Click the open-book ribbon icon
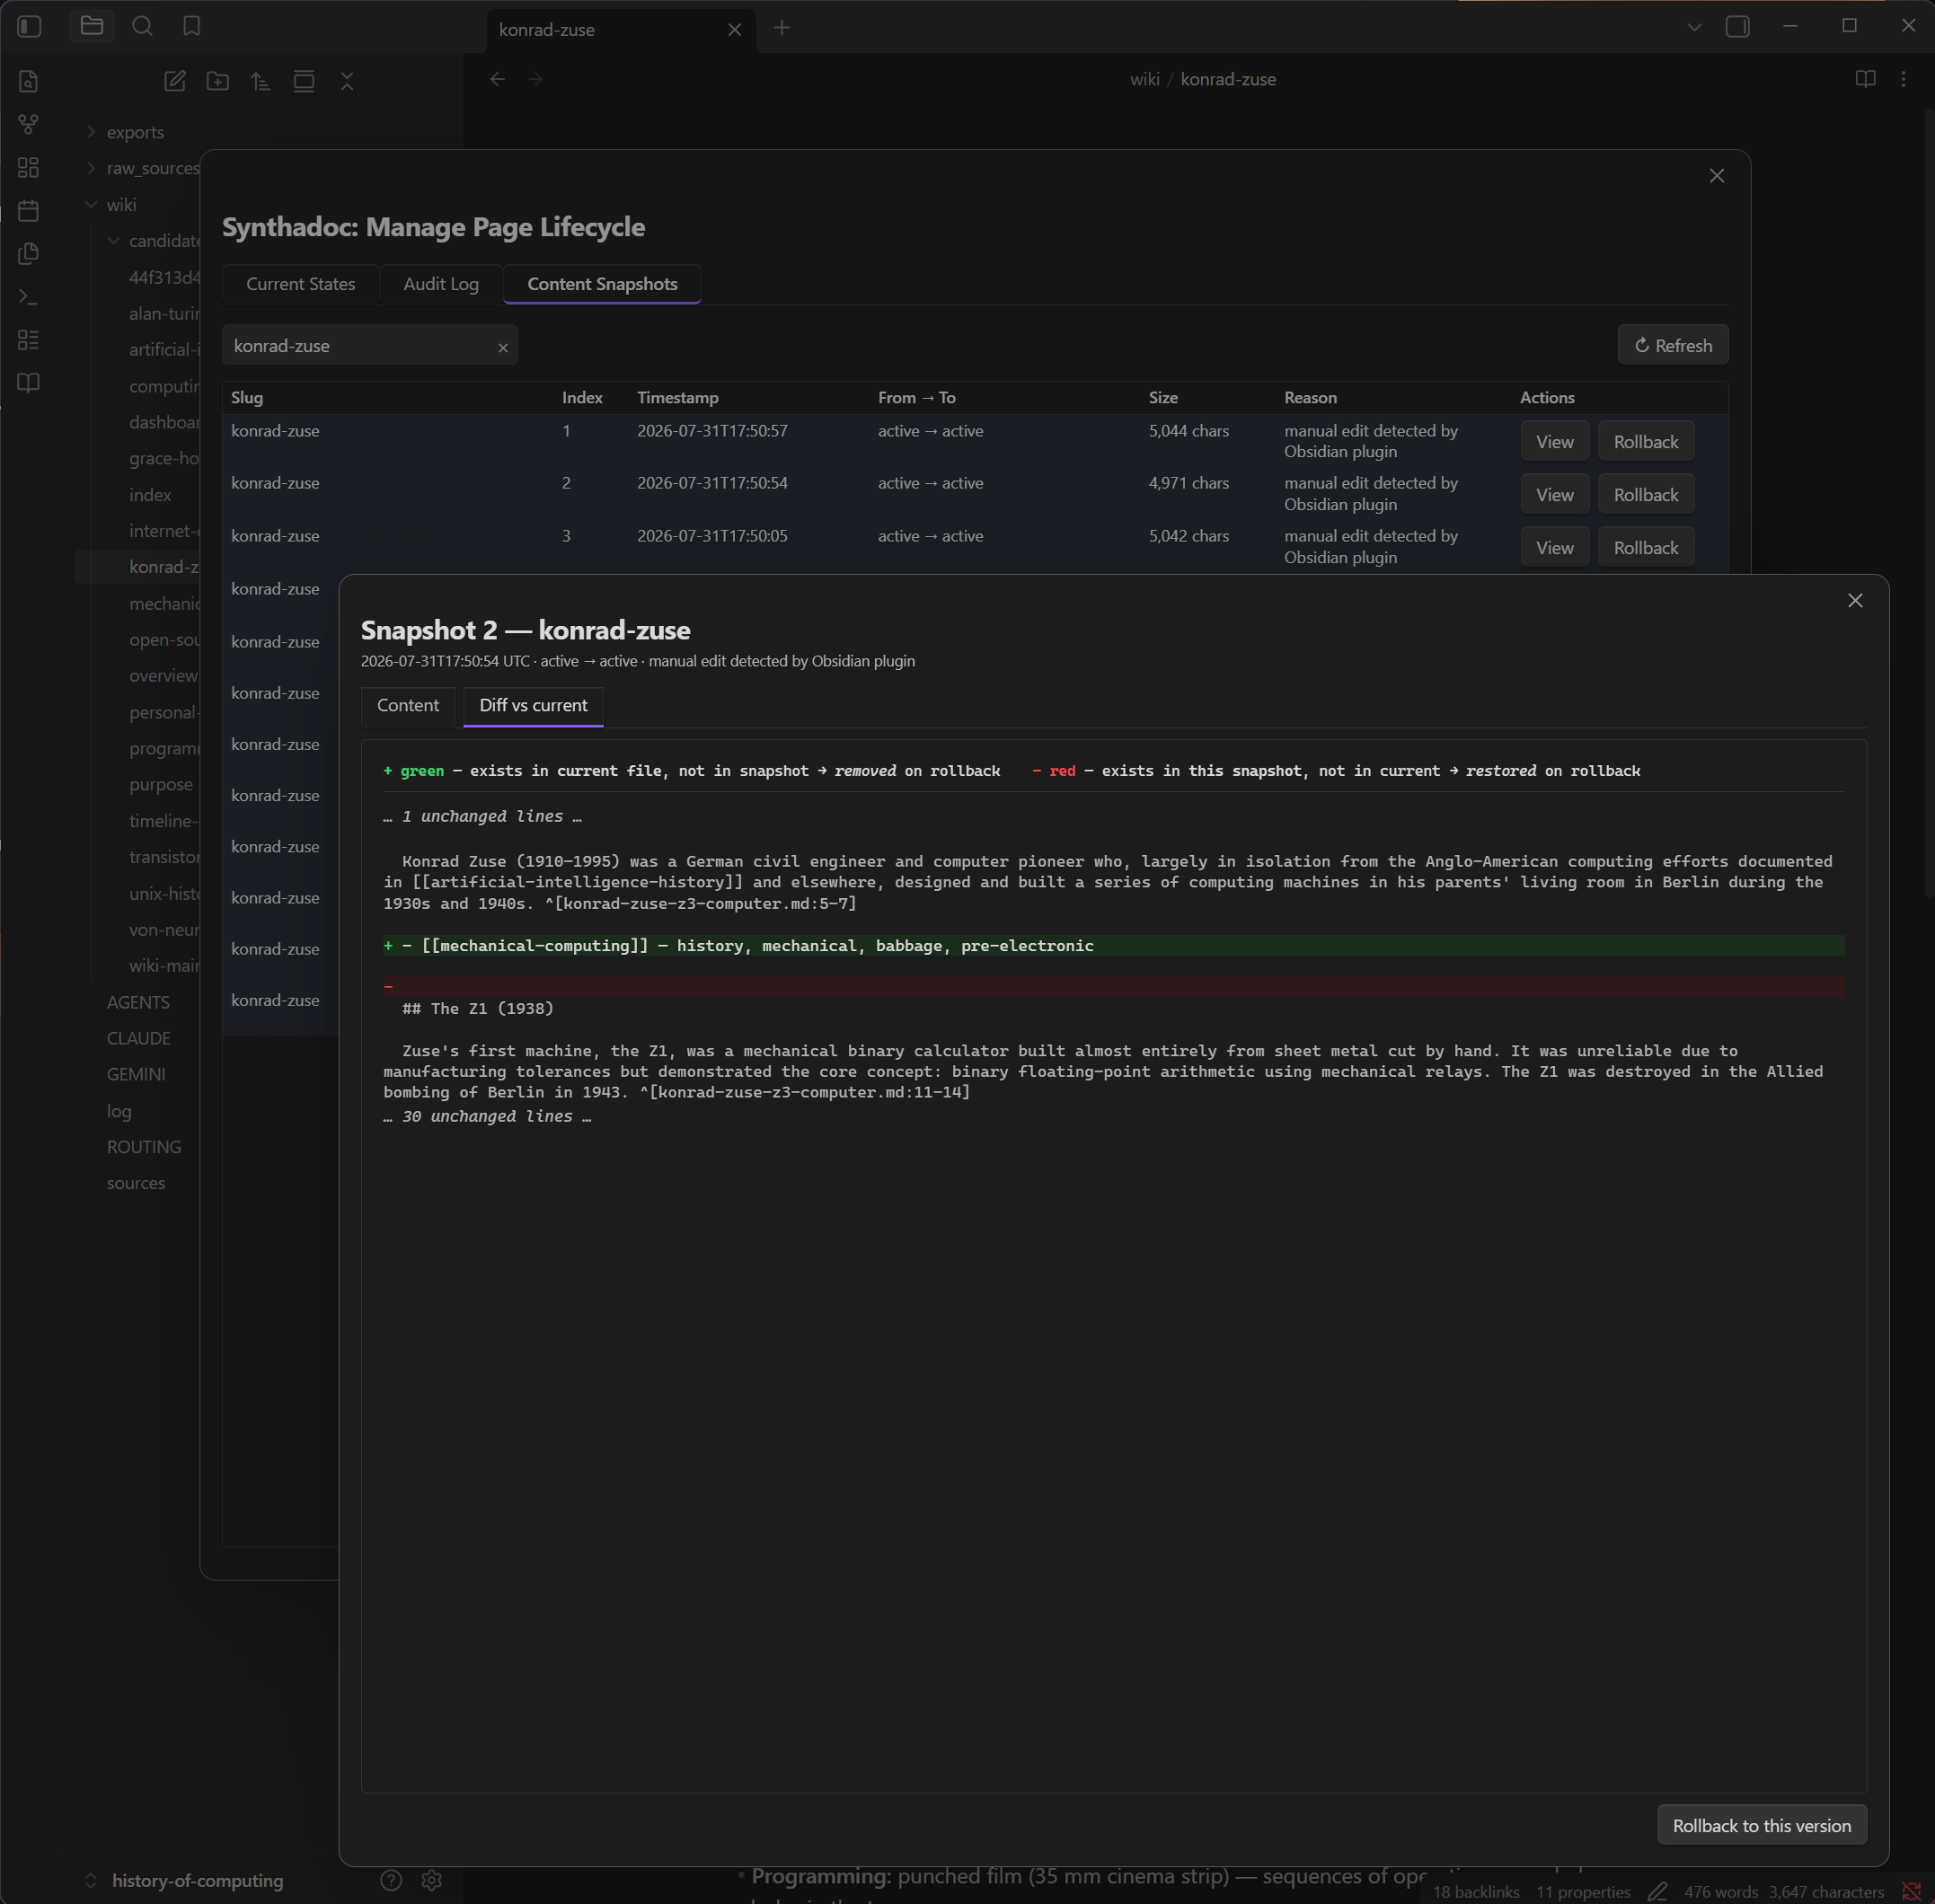Screen dimensions: 1935x1904 click(x=29, y=383)
